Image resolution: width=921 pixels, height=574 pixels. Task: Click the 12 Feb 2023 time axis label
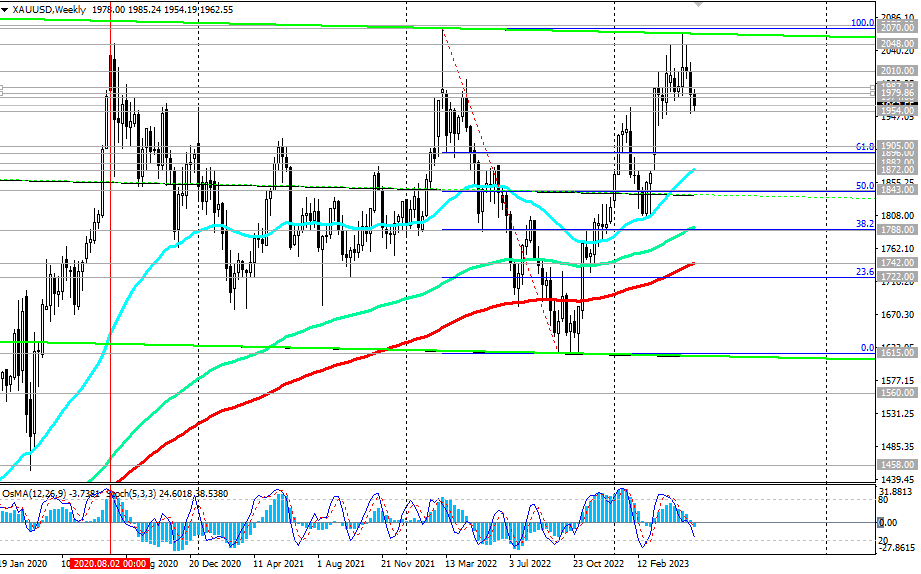[x=663, y=563]
